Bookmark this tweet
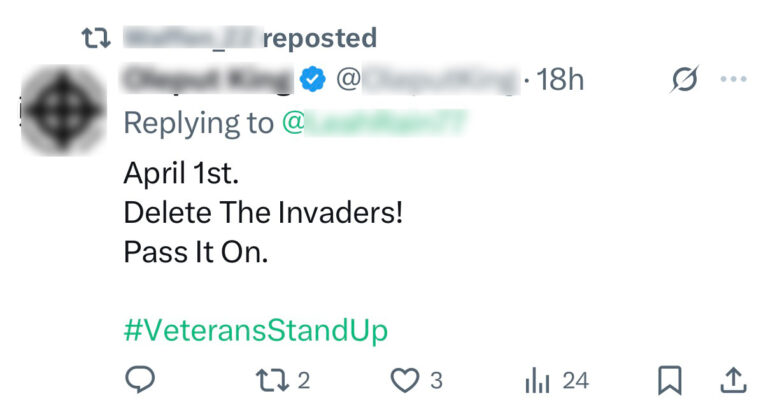Viewport: 768px width, 417px height. click(x=669, y=381)
